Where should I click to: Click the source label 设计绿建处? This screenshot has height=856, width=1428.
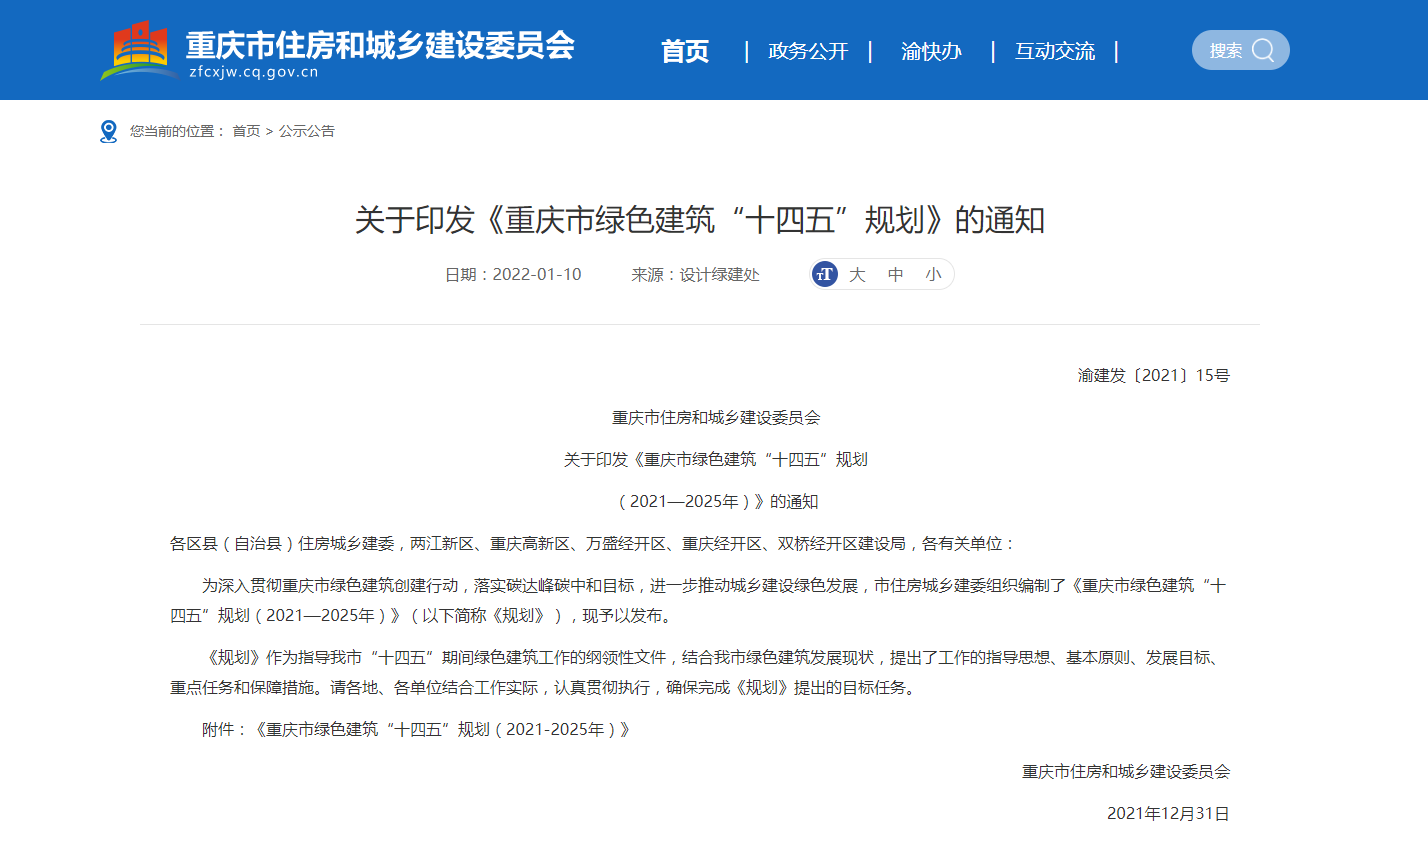click(x=720, y=274)
